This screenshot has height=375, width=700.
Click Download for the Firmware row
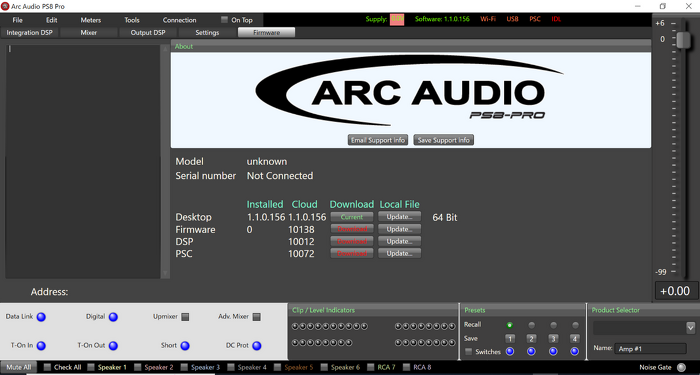352,229
